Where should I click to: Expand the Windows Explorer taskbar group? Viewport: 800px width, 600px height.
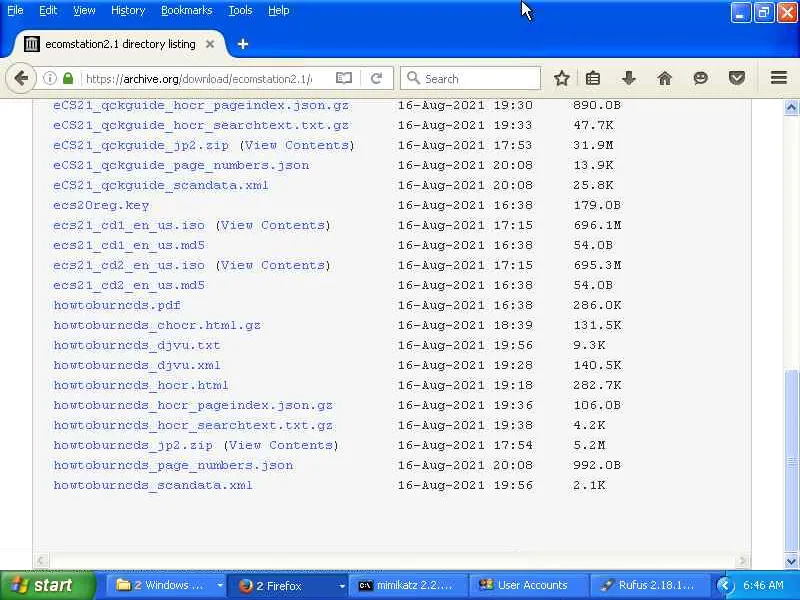[219, 586]
